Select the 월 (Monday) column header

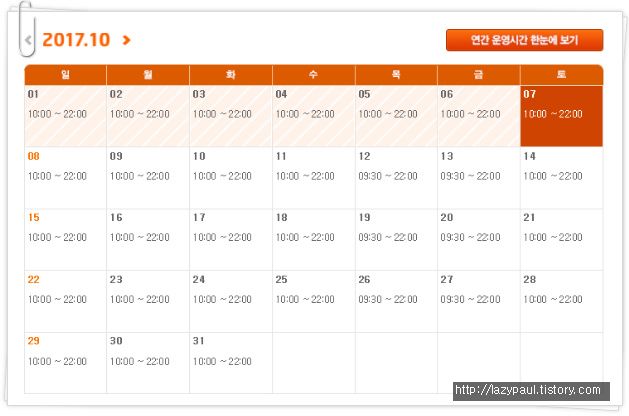pos(148,75)
